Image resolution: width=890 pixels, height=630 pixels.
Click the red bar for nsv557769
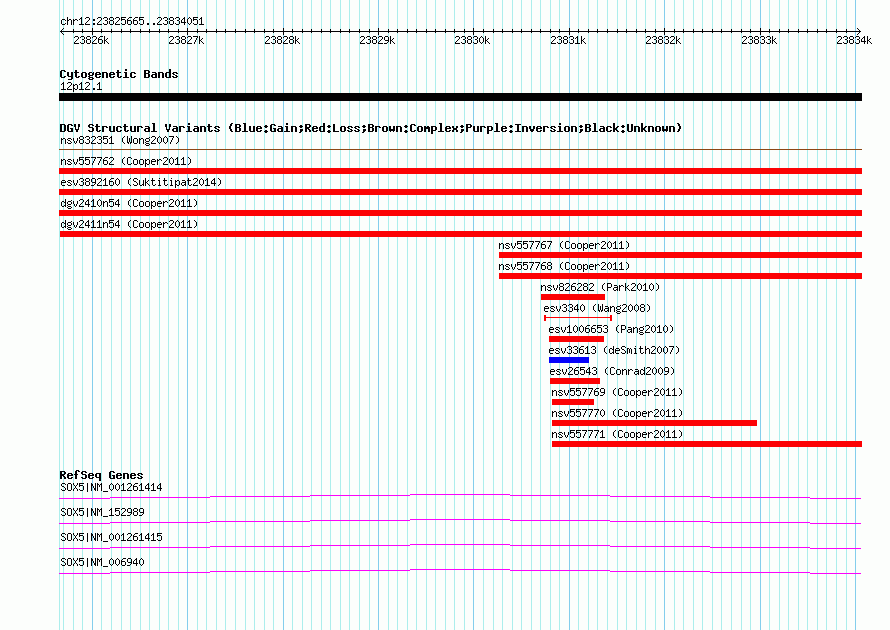[x=573, y=402]
